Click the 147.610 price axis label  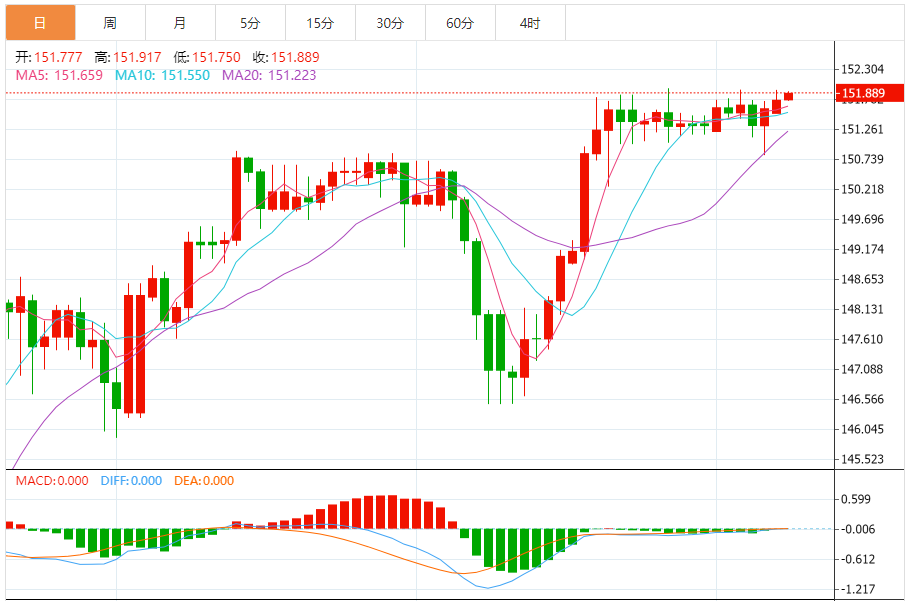(x=862, y=339)
